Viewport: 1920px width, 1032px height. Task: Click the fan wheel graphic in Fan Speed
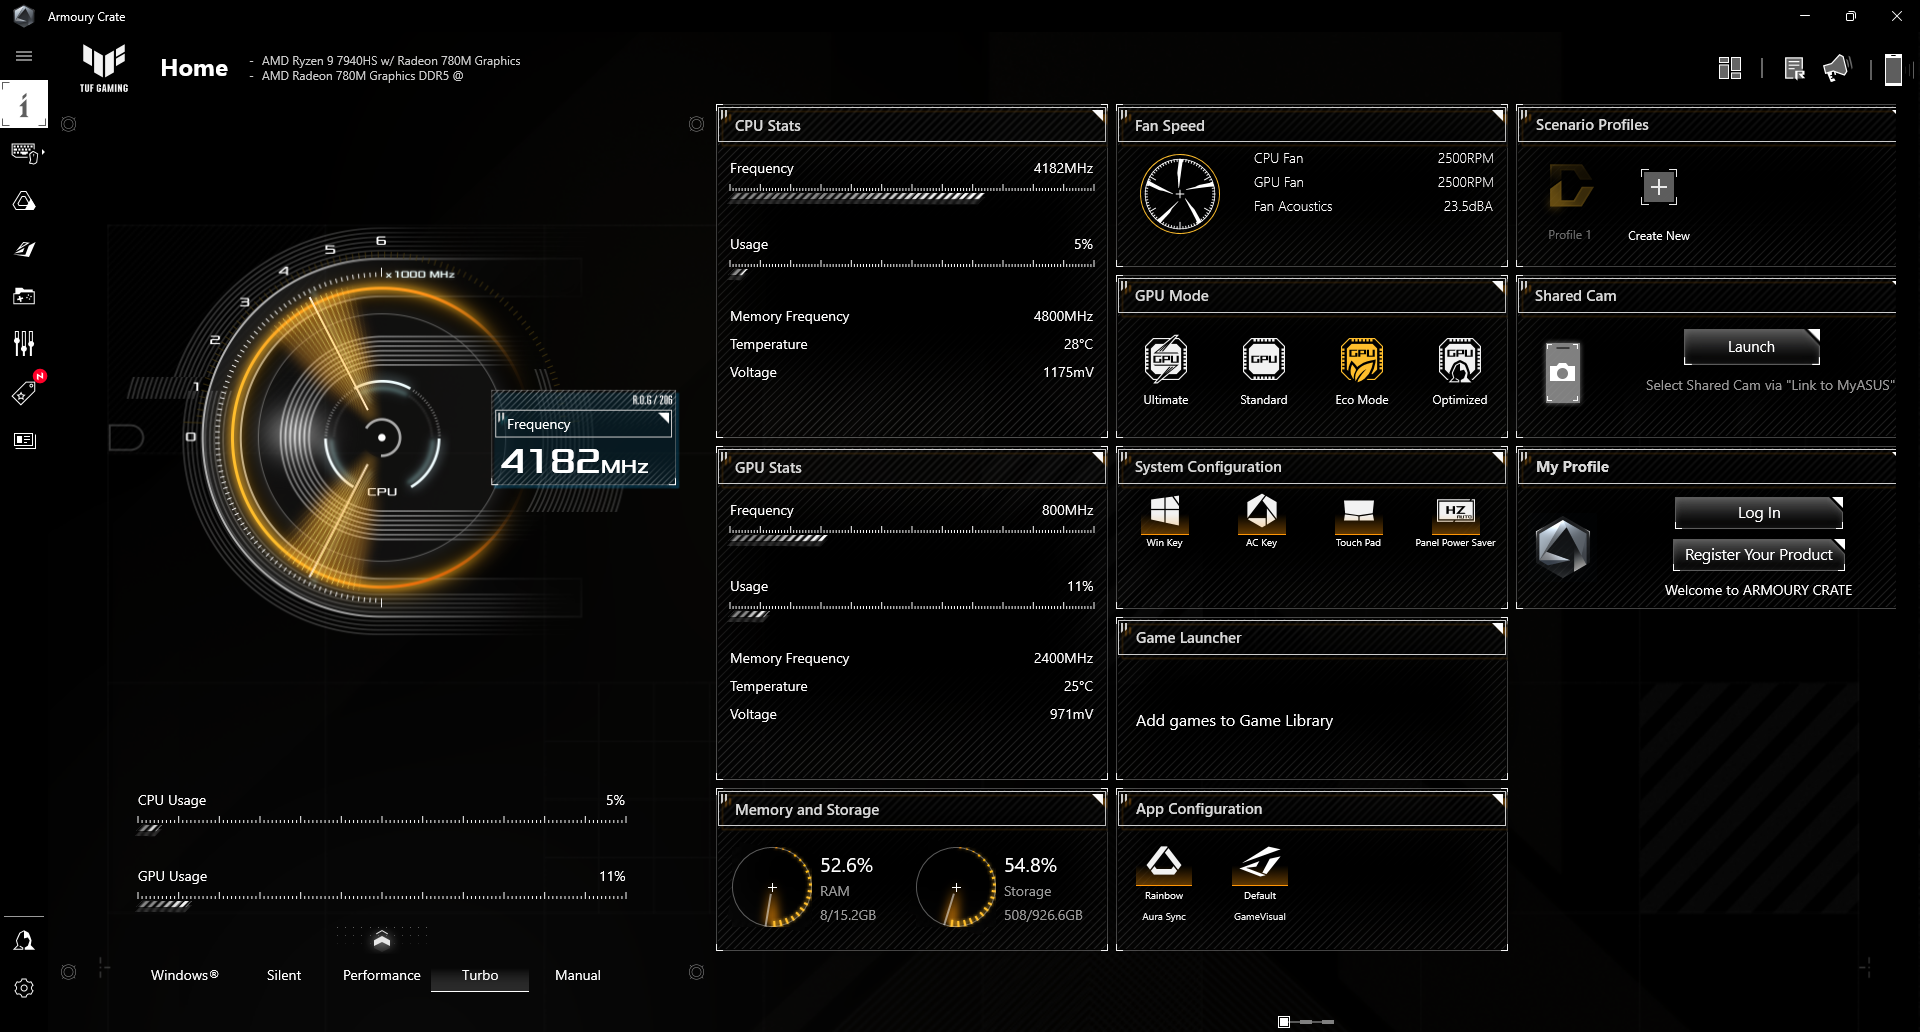click(1180, 194)
